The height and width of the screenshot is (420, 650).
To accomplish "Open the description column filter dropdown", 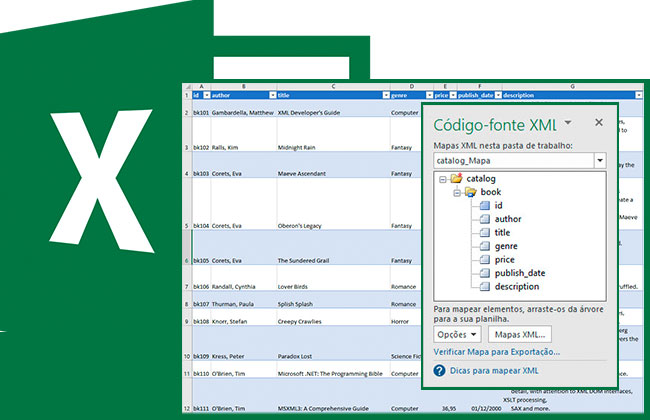I will click(x=639, y=95).
